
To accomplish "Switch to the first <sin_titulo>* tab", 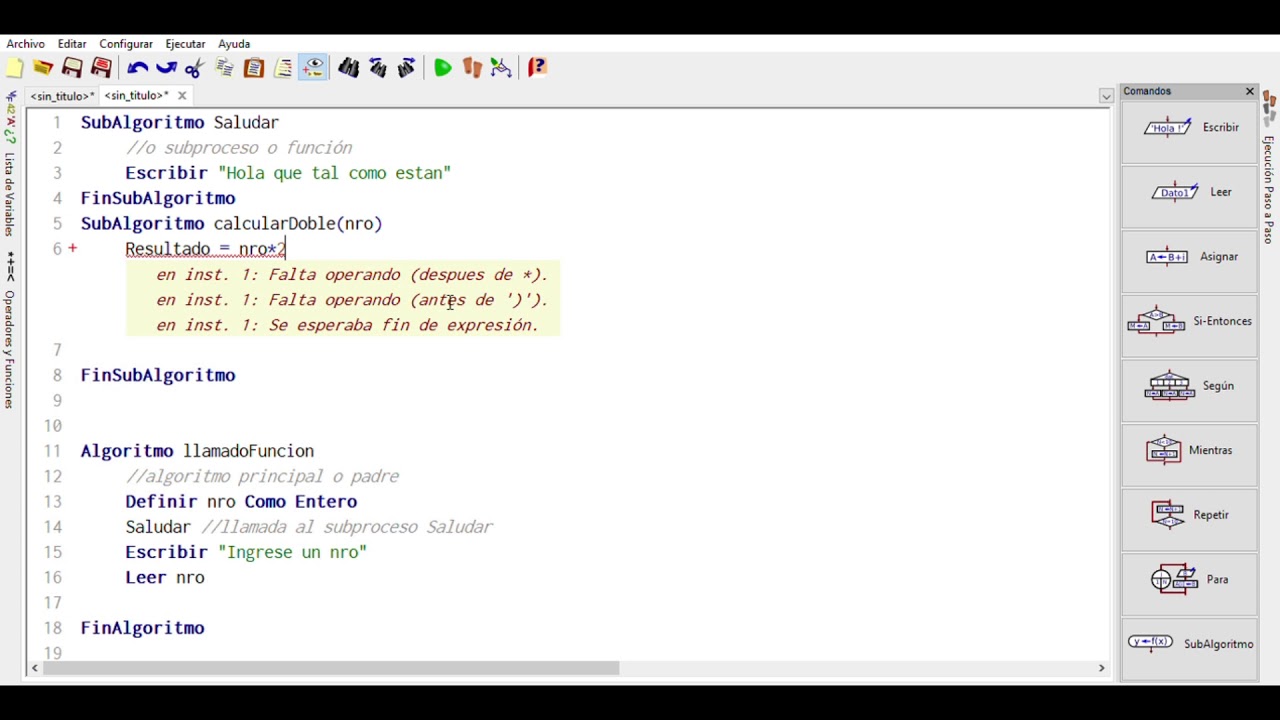I will (61, 96).
